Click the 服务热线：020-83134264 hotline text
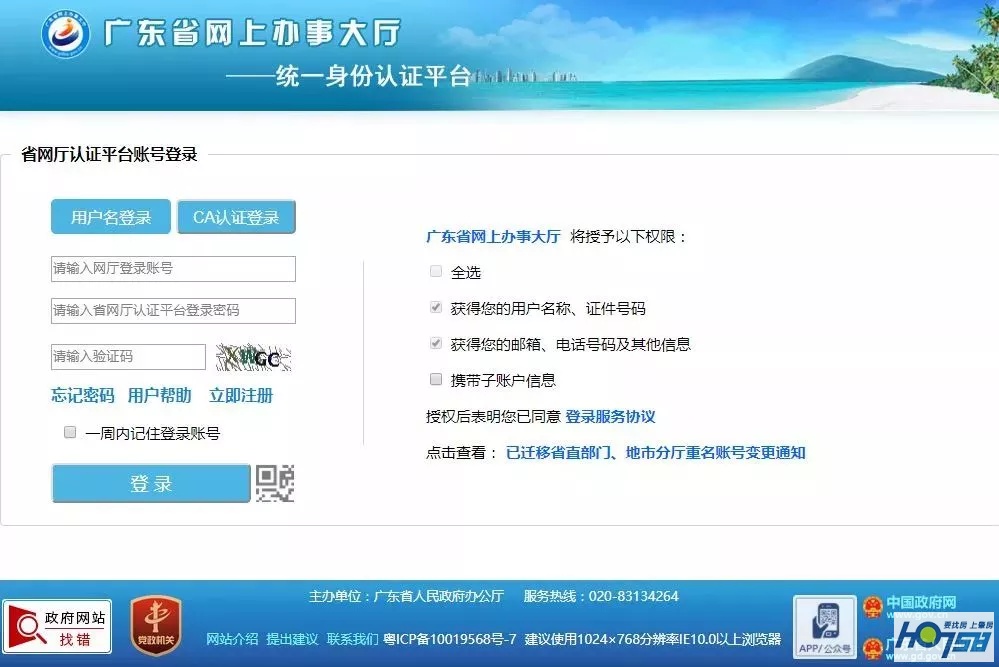 601,596
